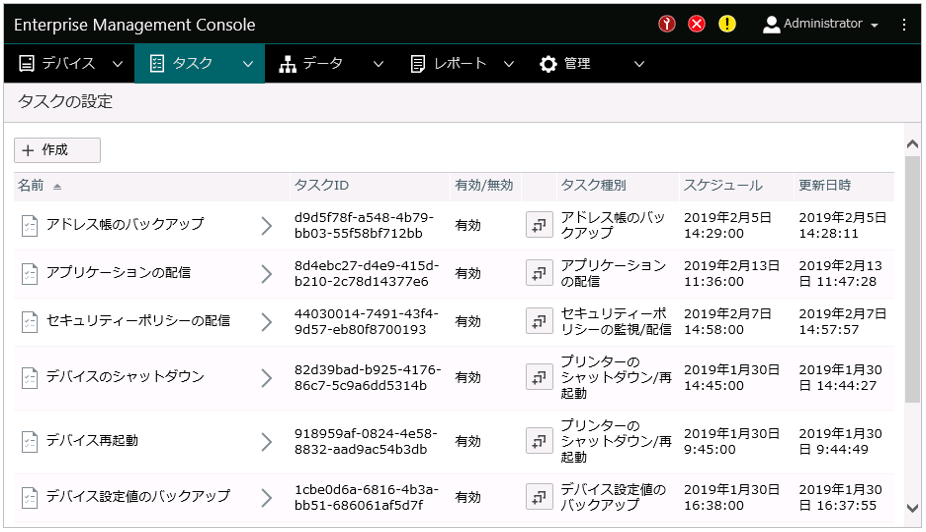Image resolution: width=926 pixels, height=532 pixels.
Task: Click the red key alert icon
Action: click(667, 24)
